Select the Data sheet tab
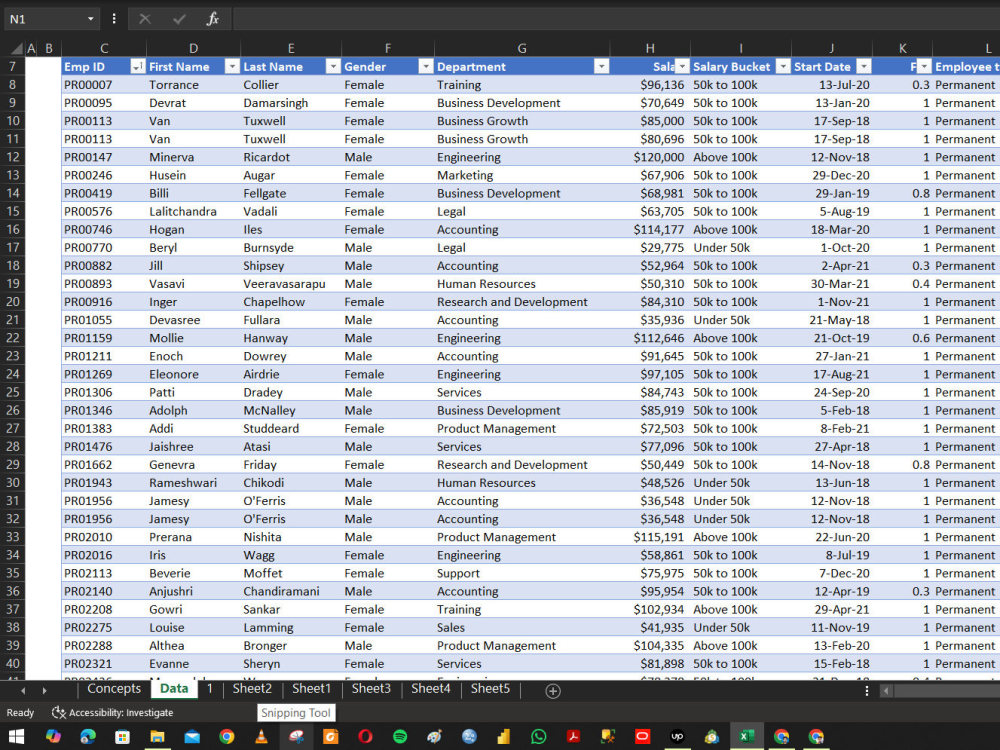 [x=174, y=689]
